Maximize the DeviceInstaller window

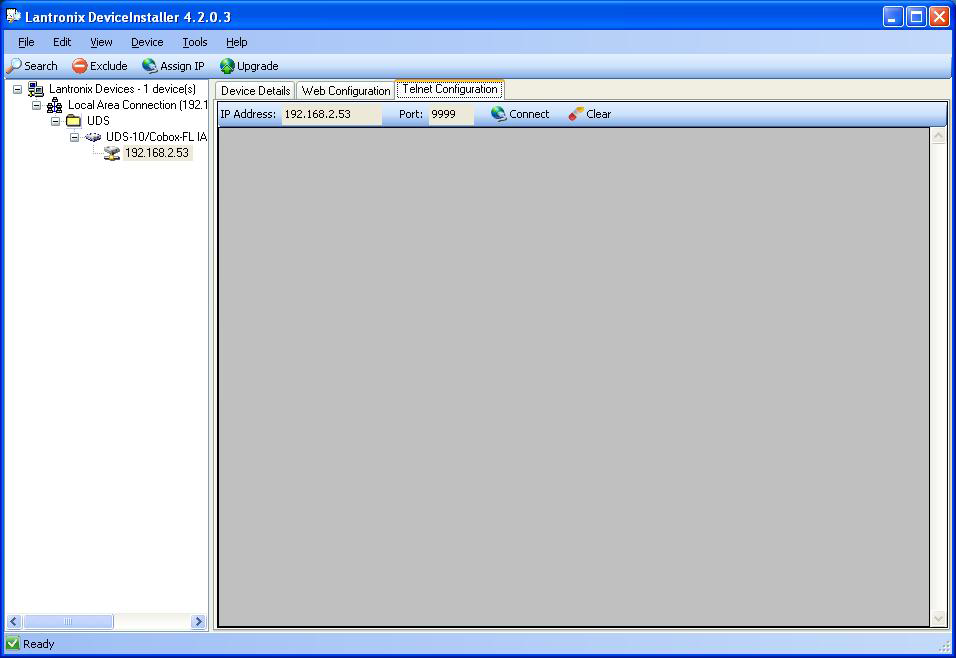[x=916, y=16]
